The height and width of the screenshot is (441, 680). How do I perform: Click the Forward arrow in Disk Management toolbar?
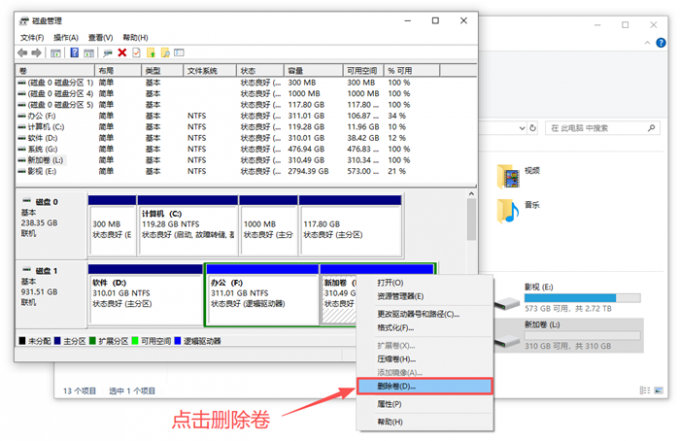(x=37, y=53)
